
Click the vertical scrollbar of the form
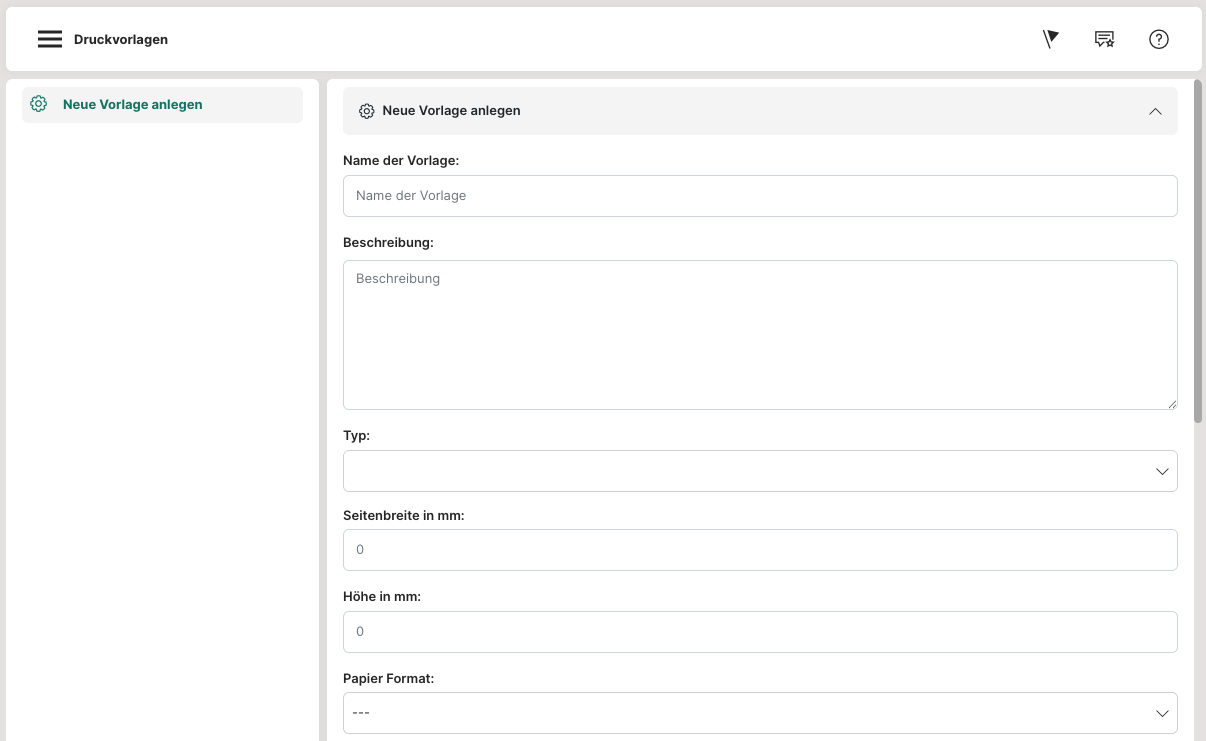pos(1197,250)
